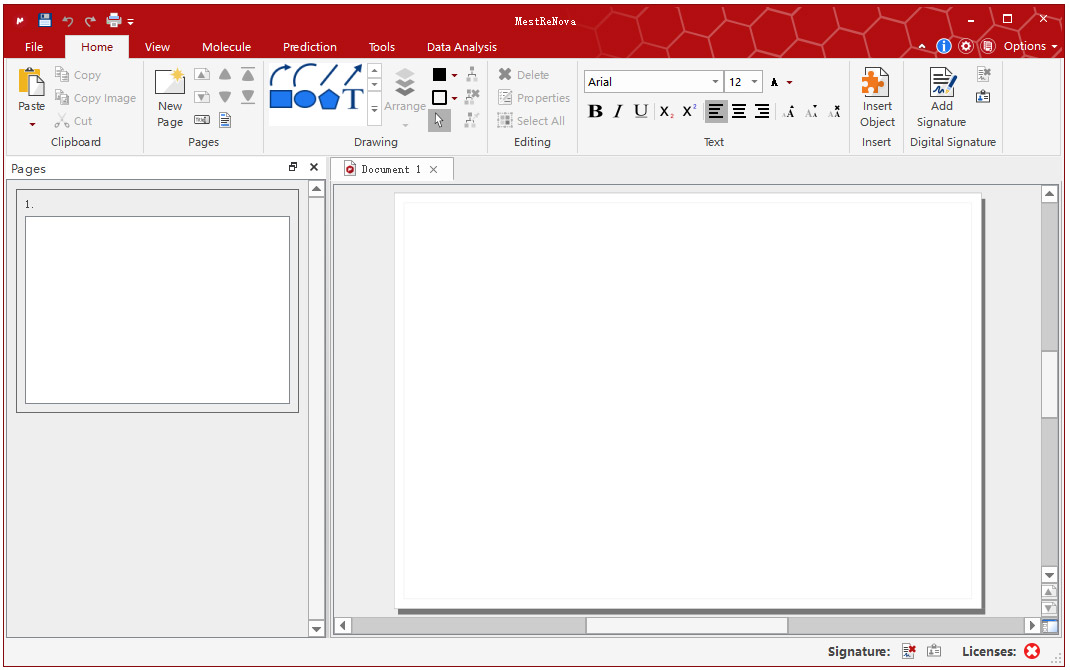Open the Options menu
The height and width of the screenshot is (670, 1070).
[x=1030, y=46]
